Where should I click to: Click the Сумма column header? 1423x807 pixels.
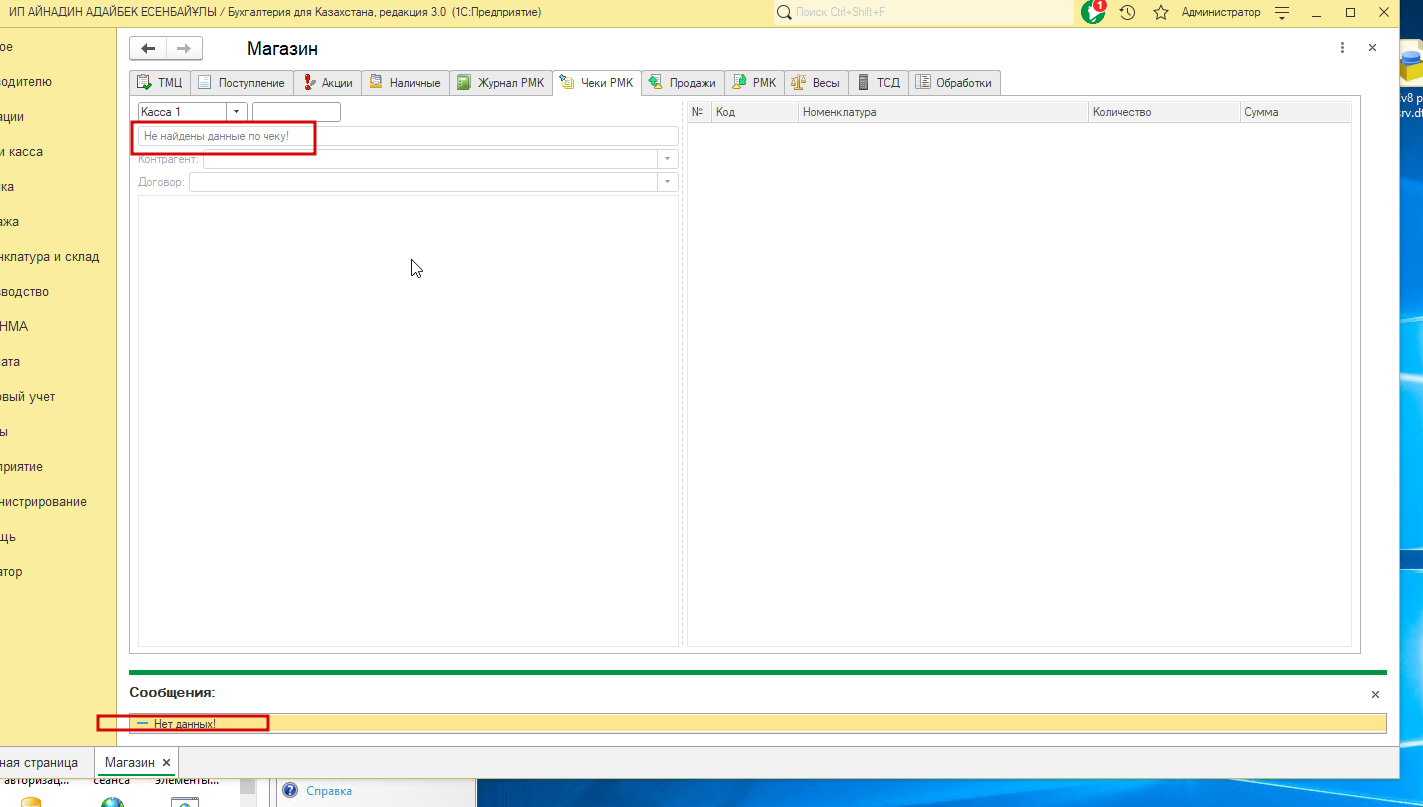click(1295, 112)
